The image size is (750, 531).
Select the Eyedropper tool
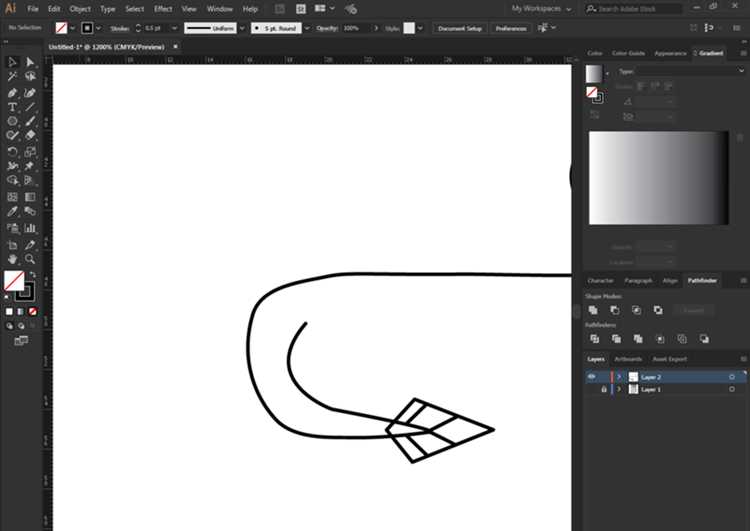pos(12,211)
